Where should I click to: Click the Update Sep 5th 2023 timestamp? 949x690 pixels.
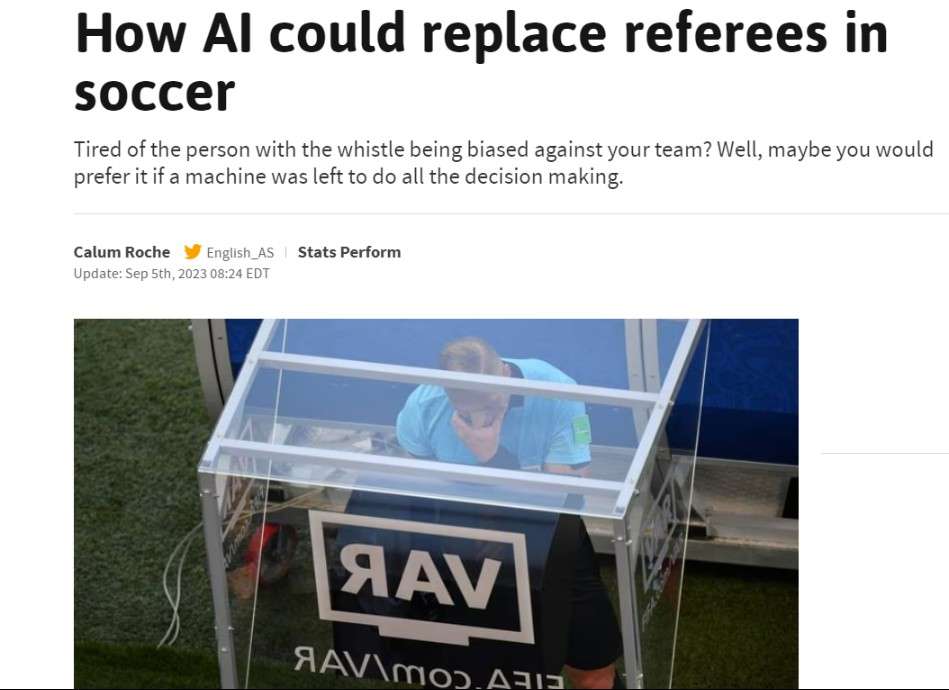(x=172, y=274)
